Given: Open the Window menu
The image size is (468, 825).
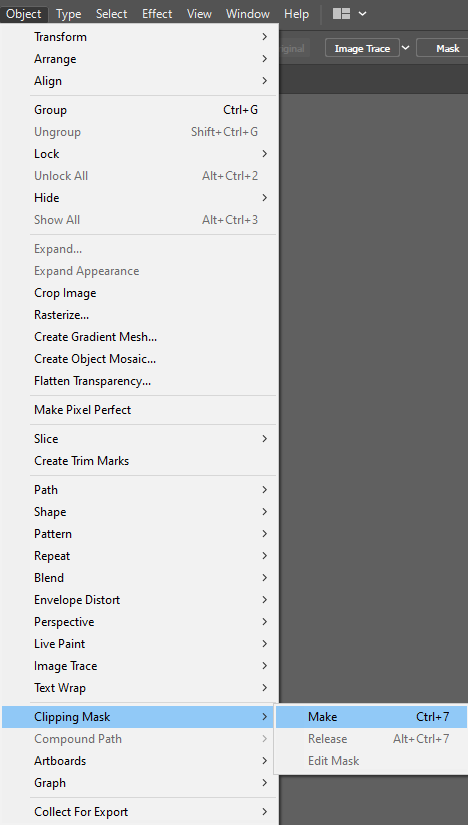Looking at the screenshot, I should click(248, 14).
